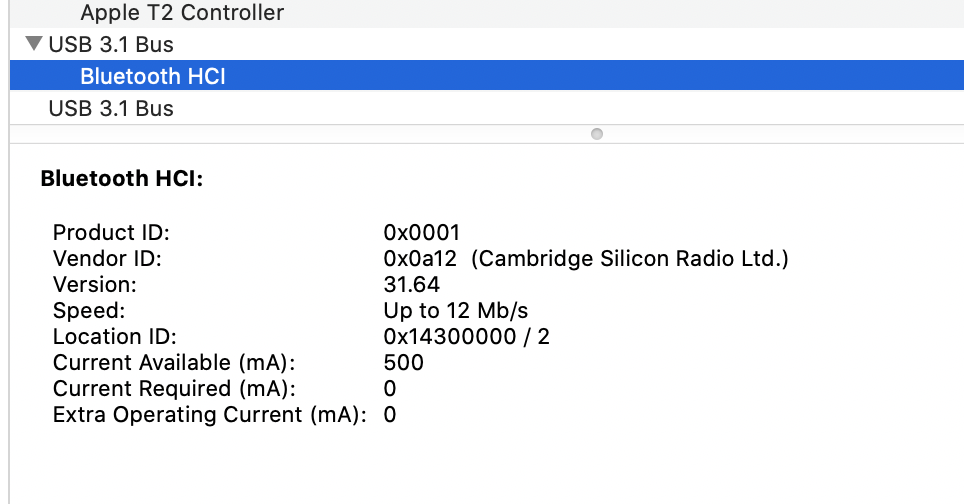Select the USB 3.1 Bus containing Bluetooth HCI
The image size is (964, 504).
(110, 44)
